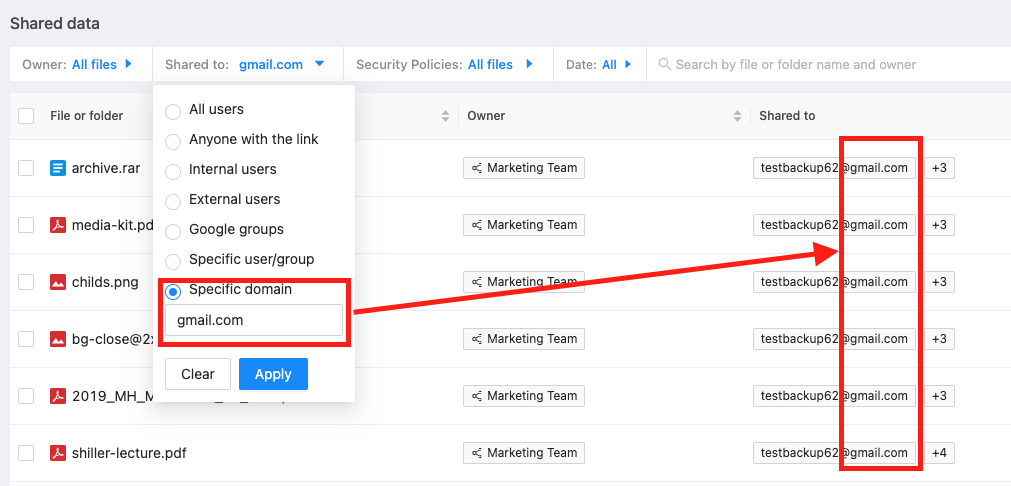Screen dimensions: 1011x486
Task: Click the +4 badge for shiller-lecture.pdf
Action: click(939, 453)
